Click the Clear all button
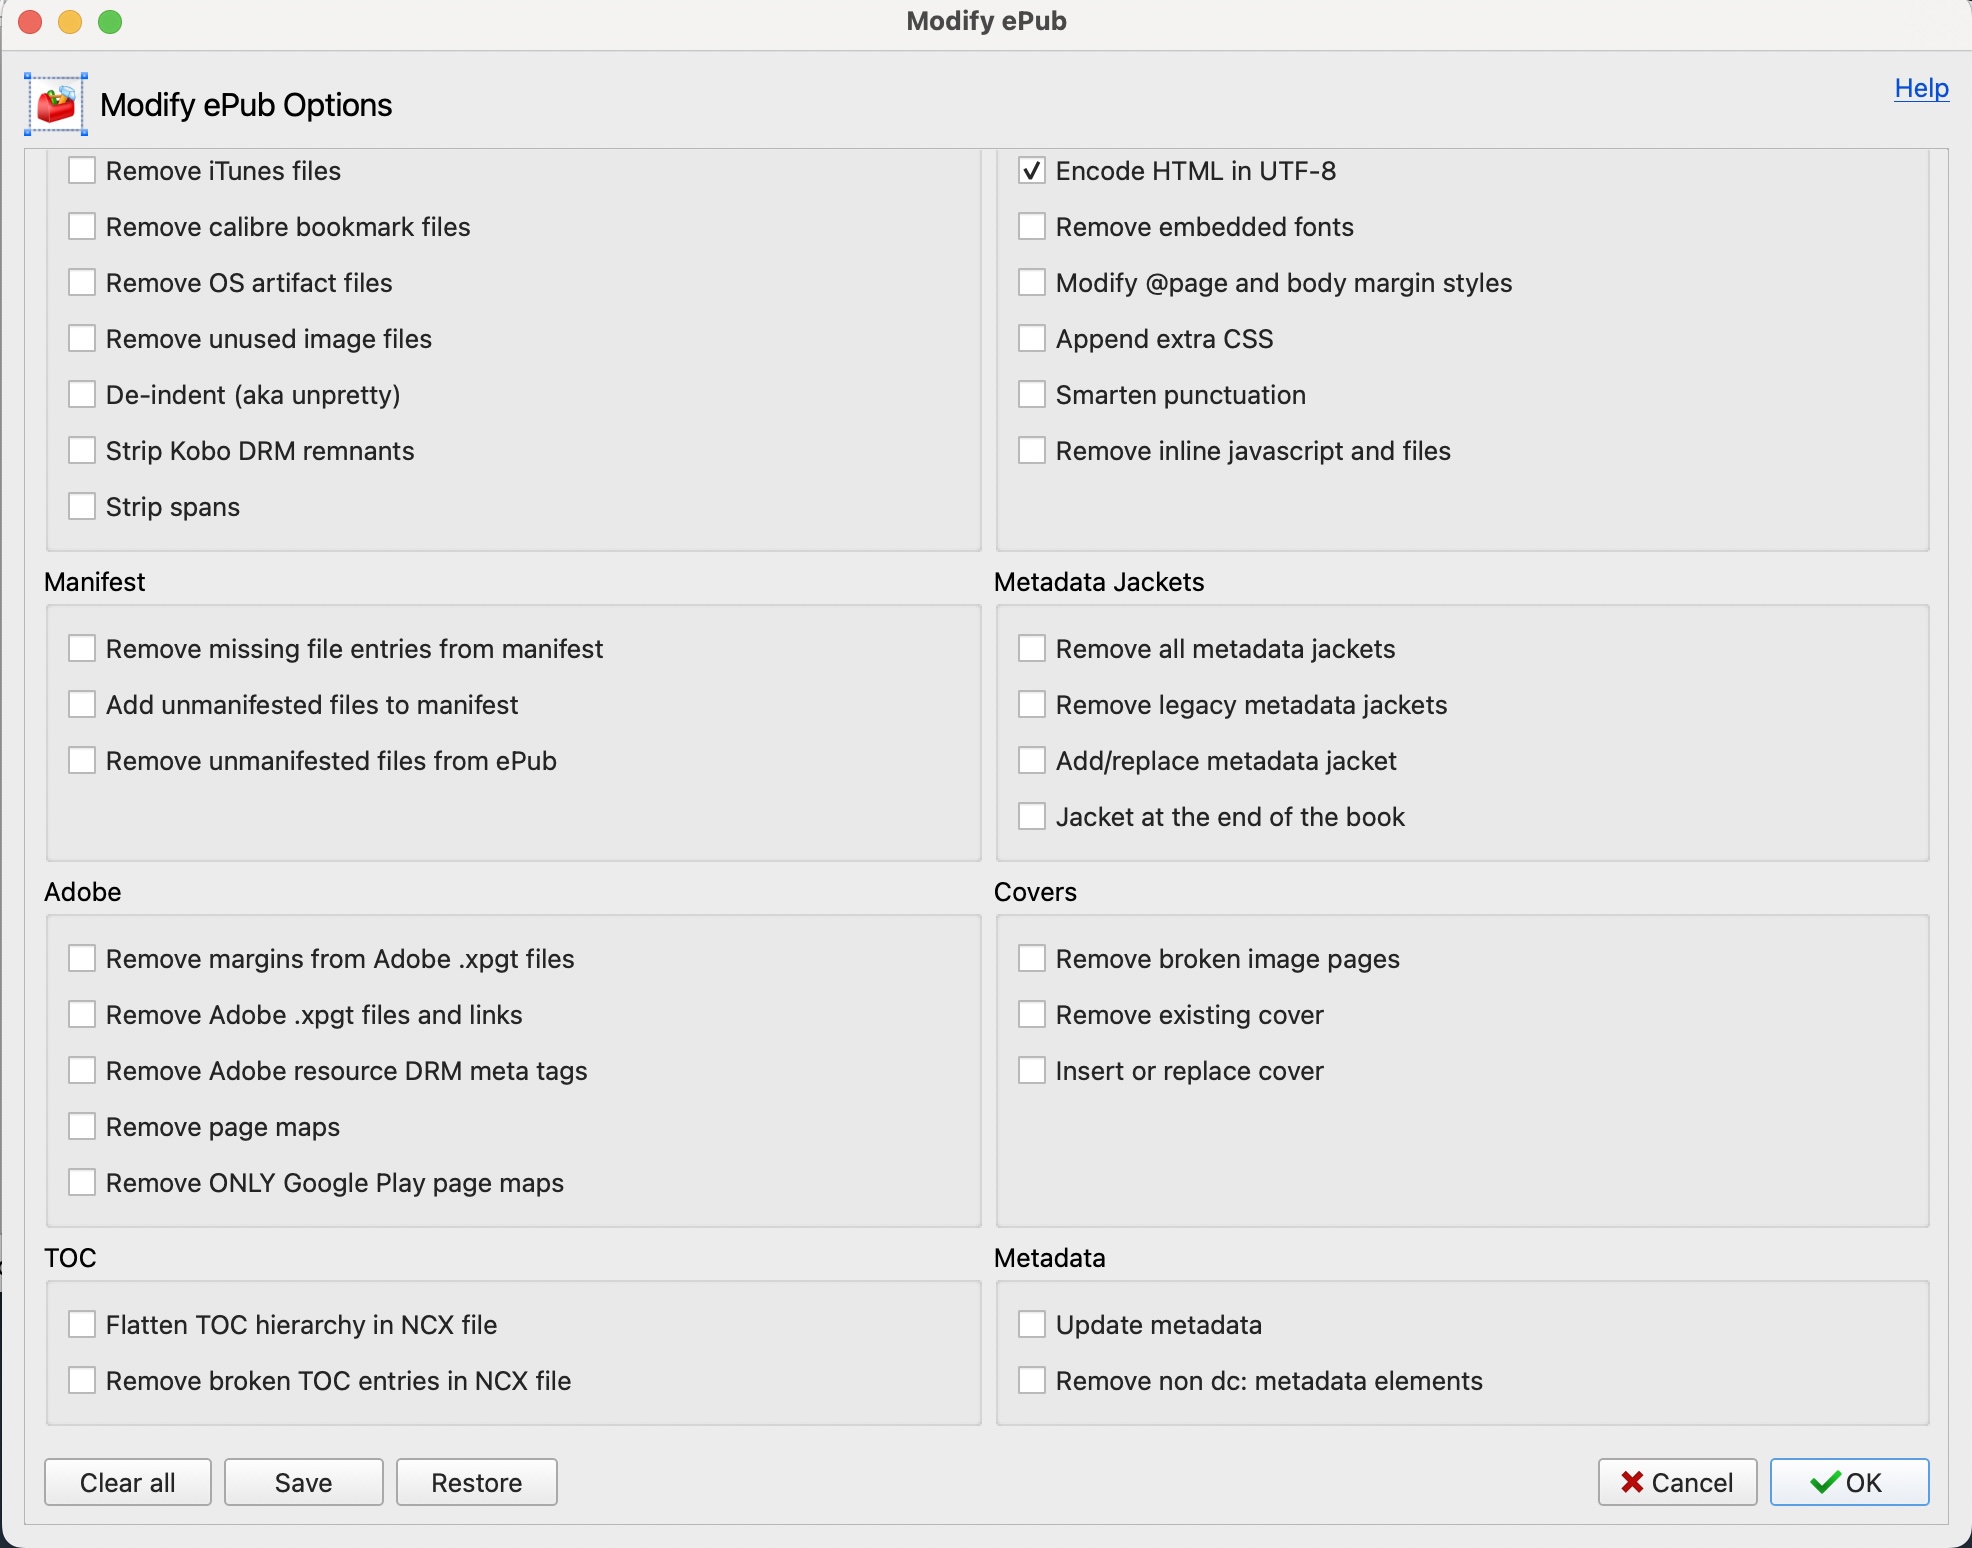The image size is (1972, 1548). tap(128, 1481)
